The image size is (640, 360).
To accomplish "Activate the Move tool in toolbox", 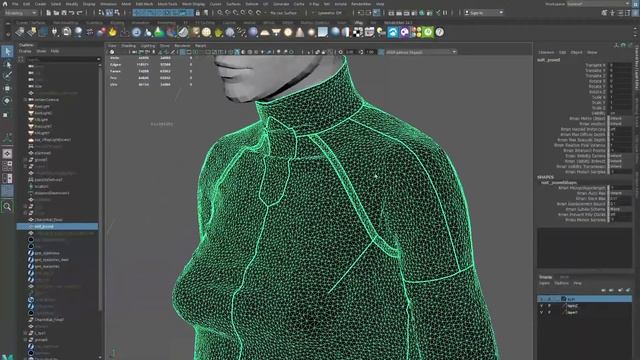I will coord(7,88).
